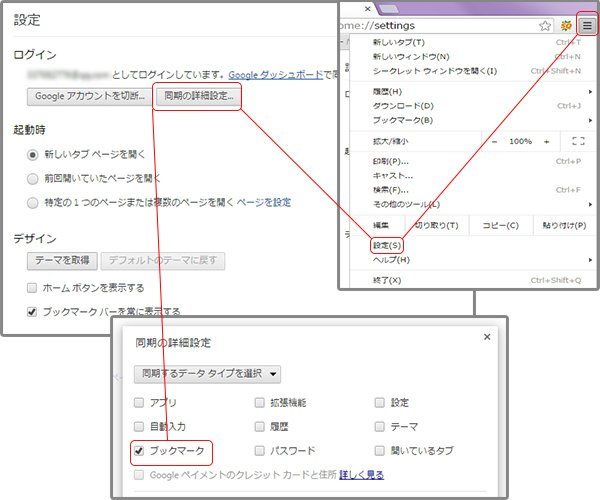Choose 新しいタブ(T) menu item
Image resolution: width=600 pixels, height=500 pixels.
pos(473,42)
